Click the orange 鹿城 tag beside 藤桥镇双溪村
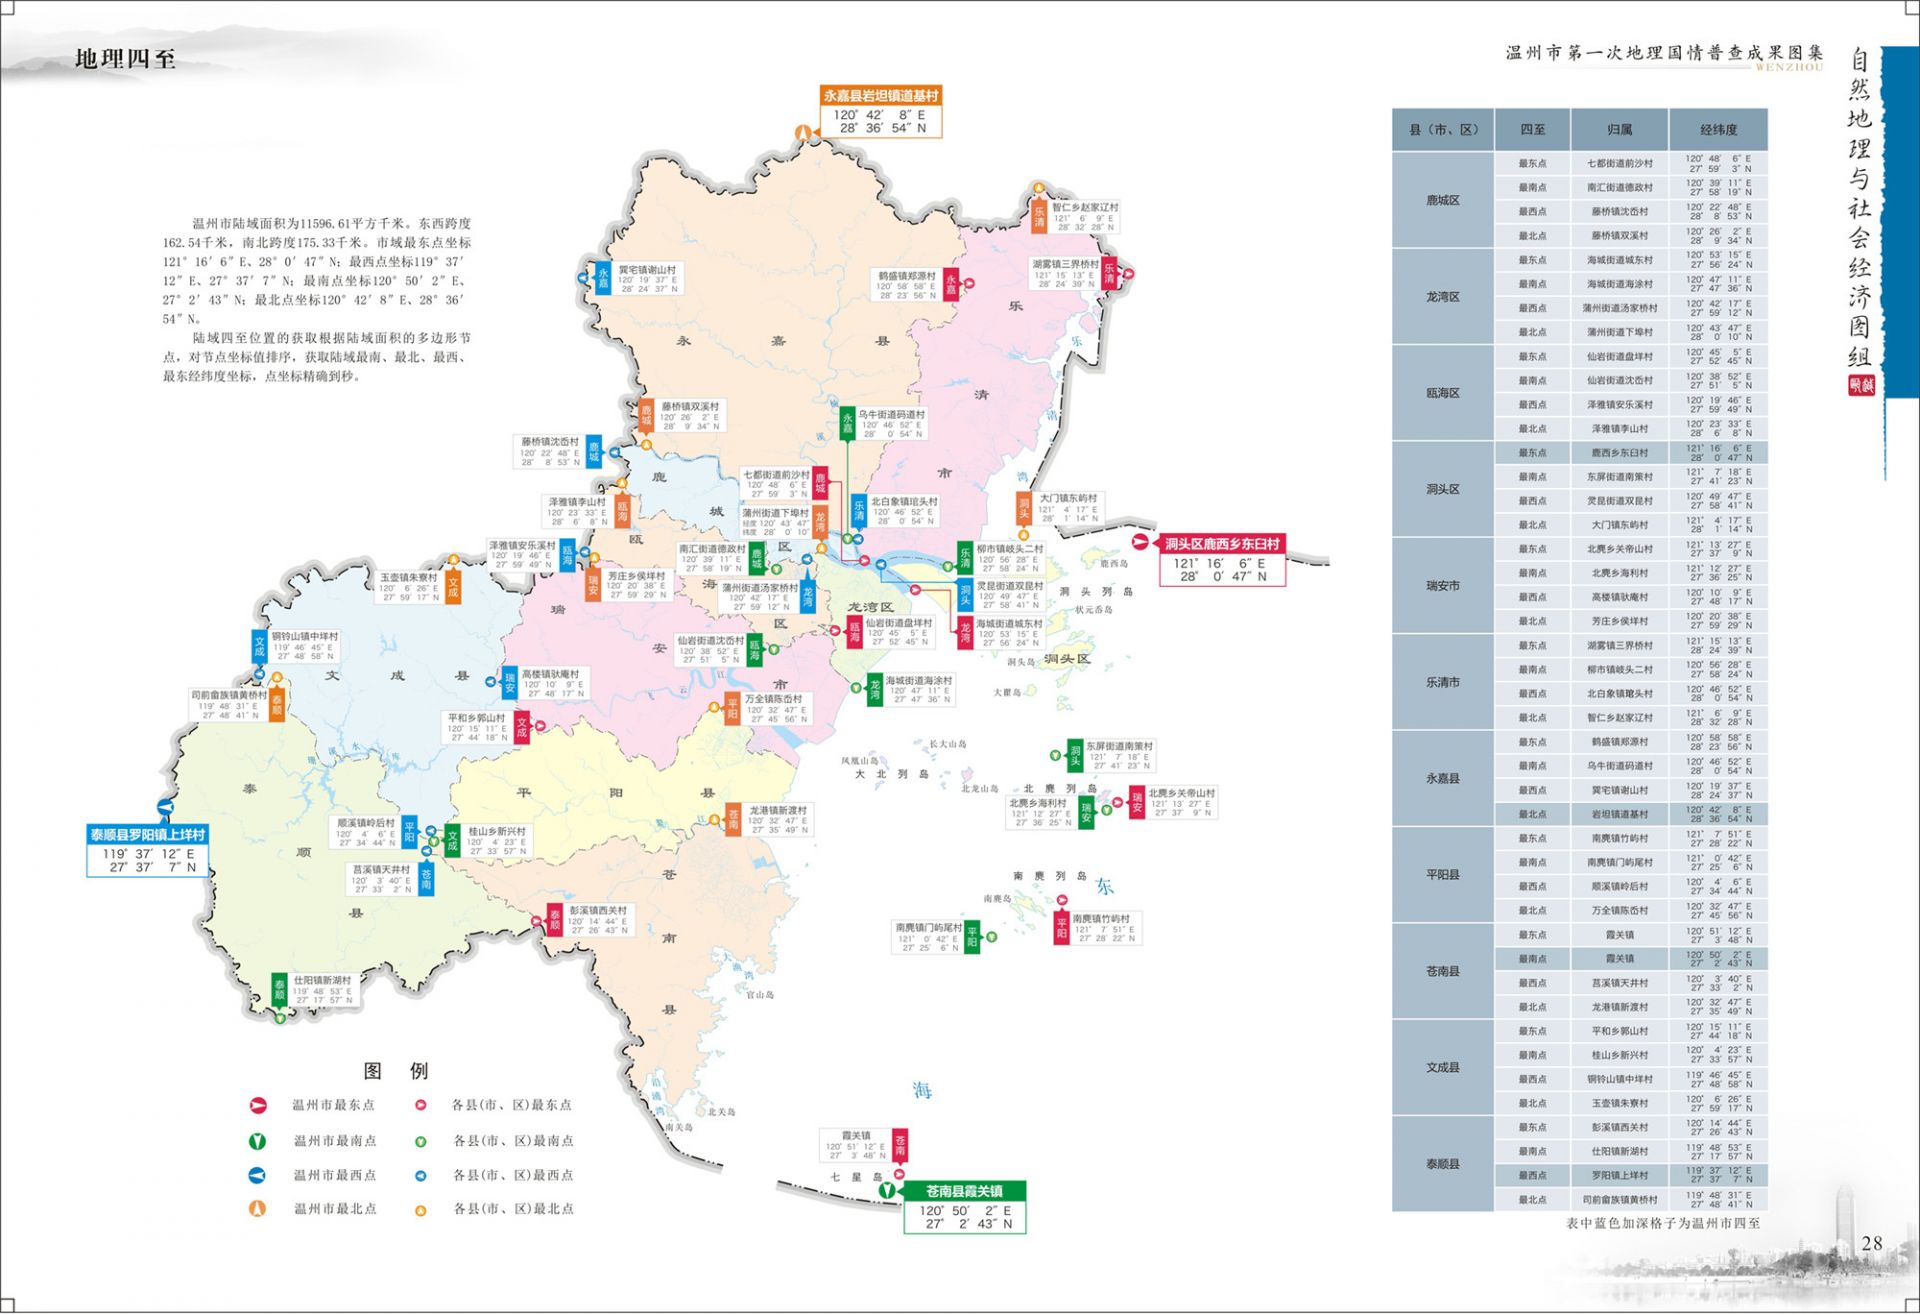The width and height of the screenshot is (1920, 1315). click(646, 416)
